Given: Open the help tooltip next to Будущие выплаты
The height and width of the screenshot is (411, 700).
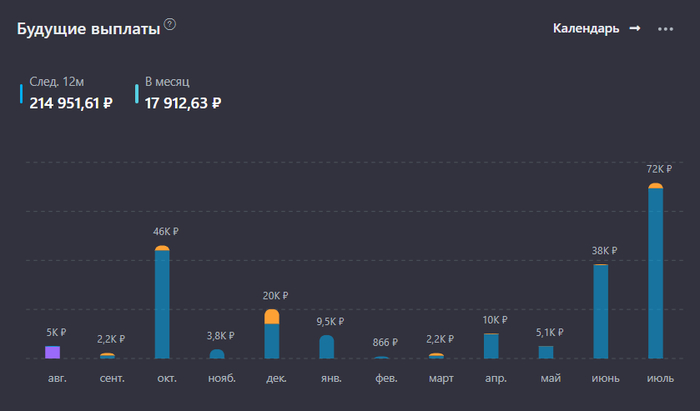Looking at the screenshot, I should point(170,25).
